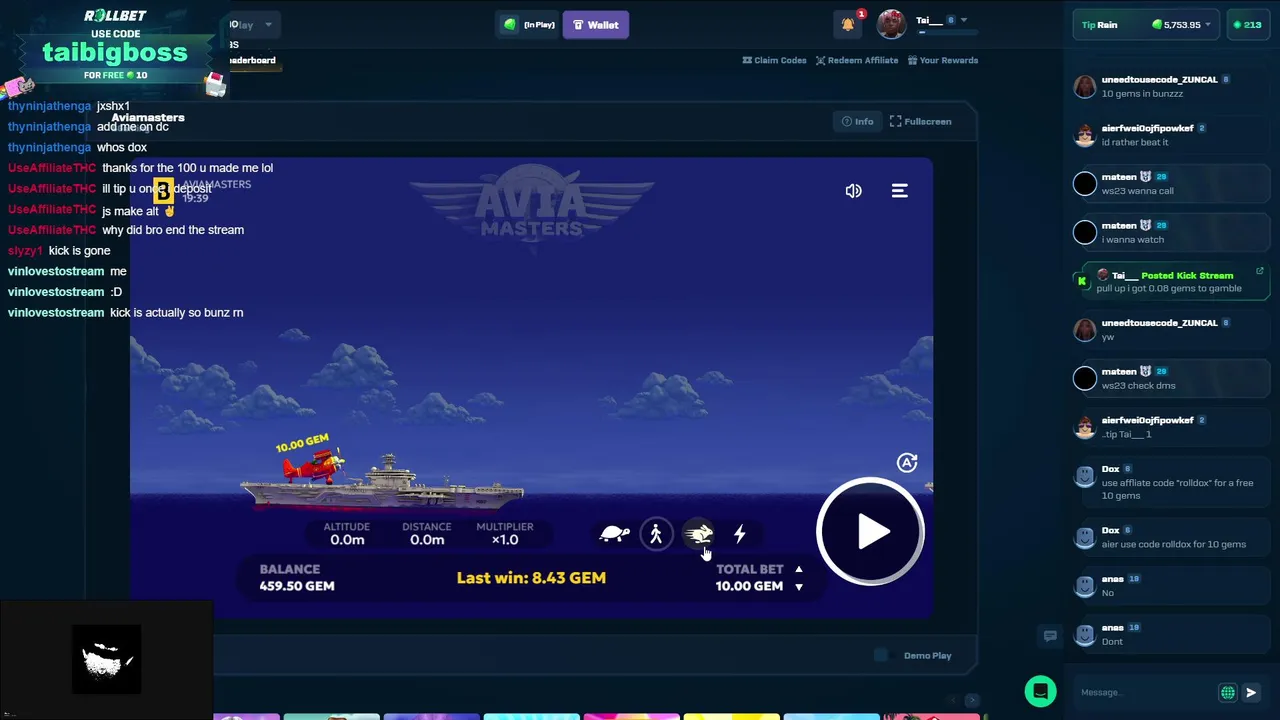The height and width of the screenshot is (720, 1280).
Task: Open the chat language globe icon
Action: [1227, 692]
